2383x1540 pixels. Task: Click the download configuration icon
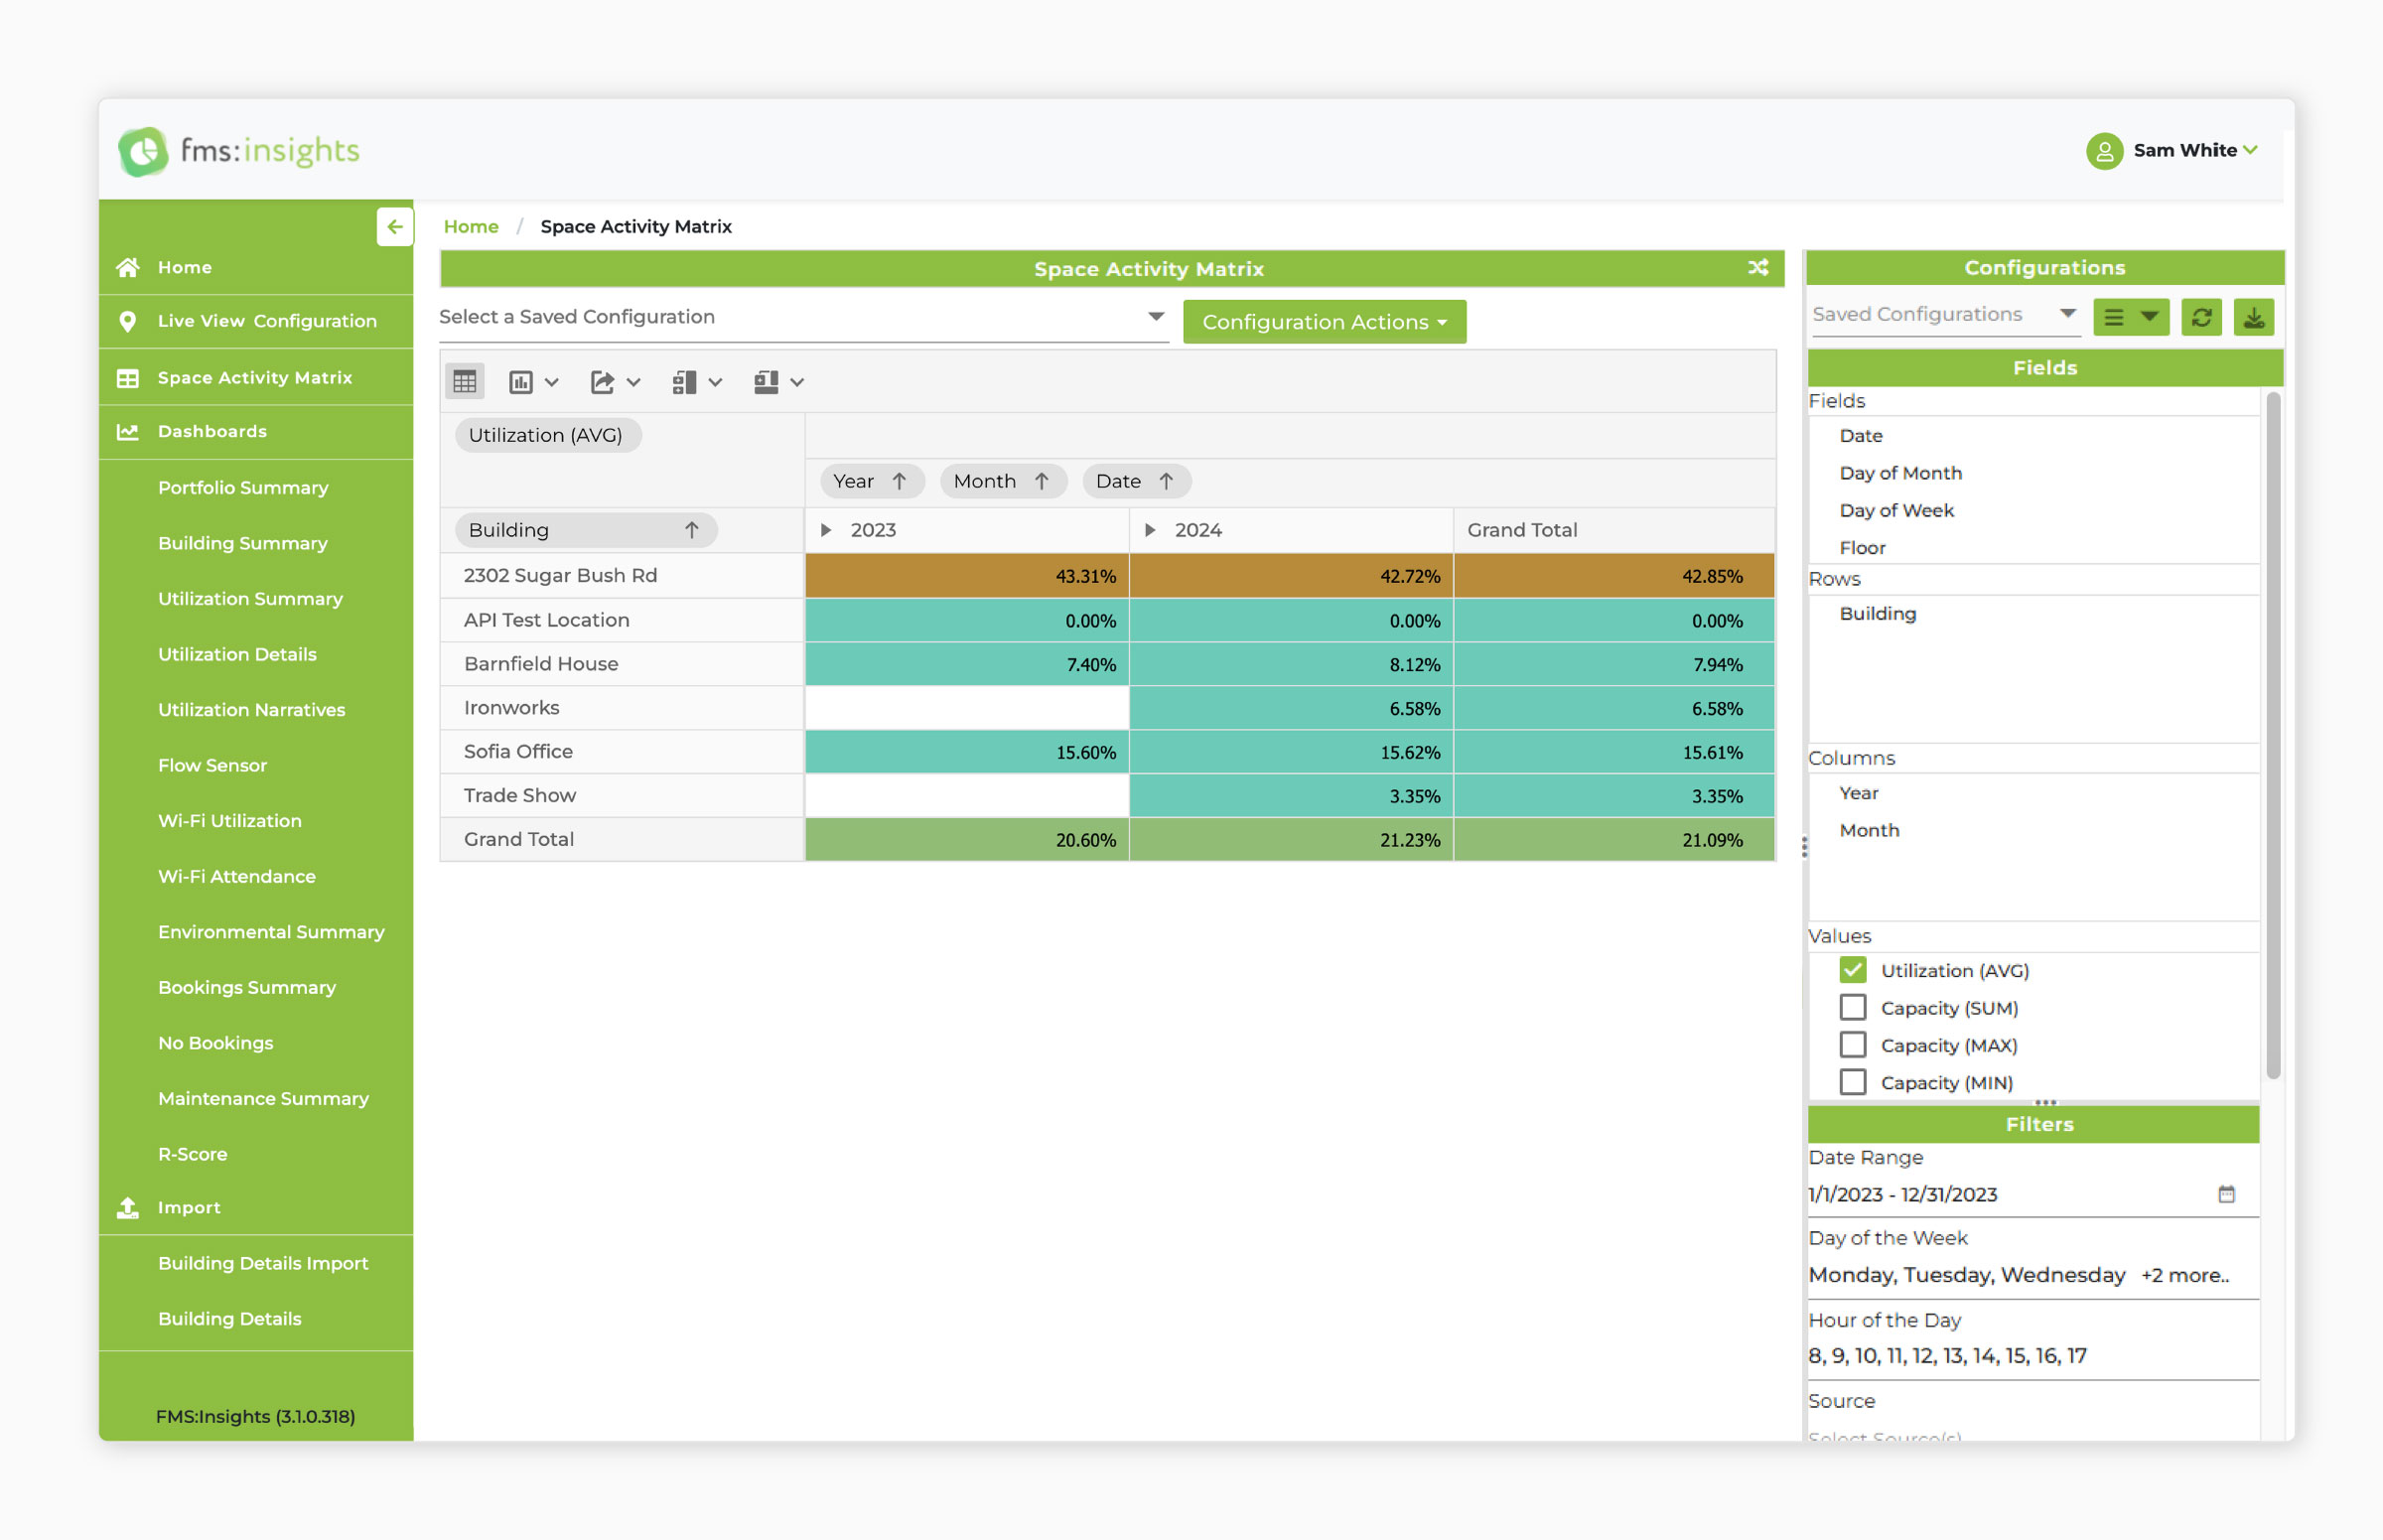click(x=2253, y=318)
